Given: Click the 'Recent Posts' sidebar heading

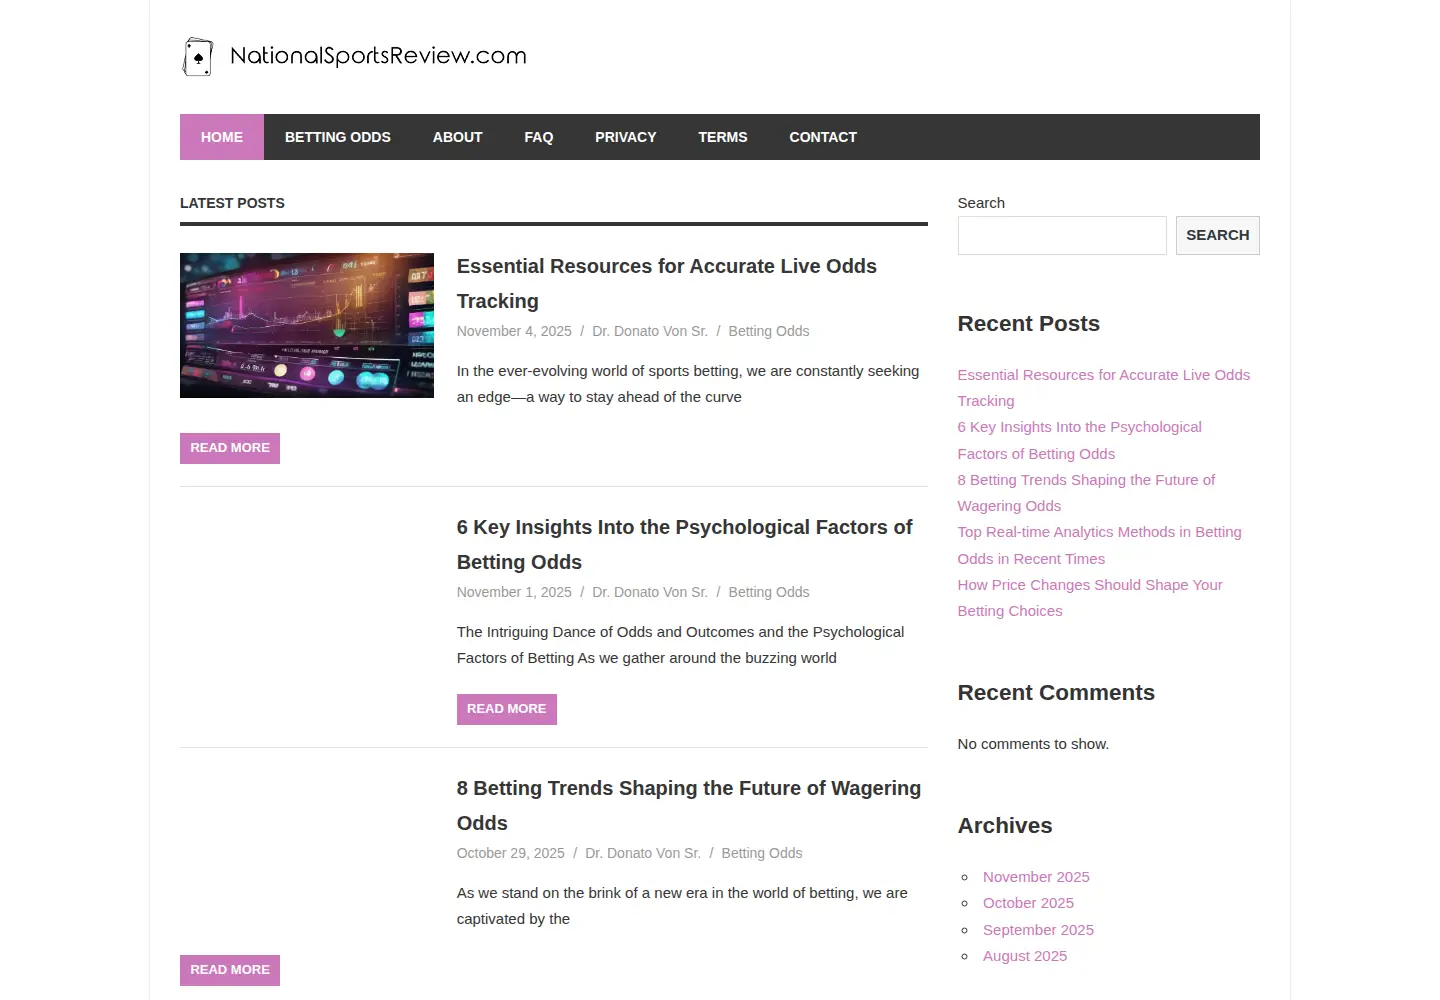Looking at the screenshot, I should [1029, 324].
